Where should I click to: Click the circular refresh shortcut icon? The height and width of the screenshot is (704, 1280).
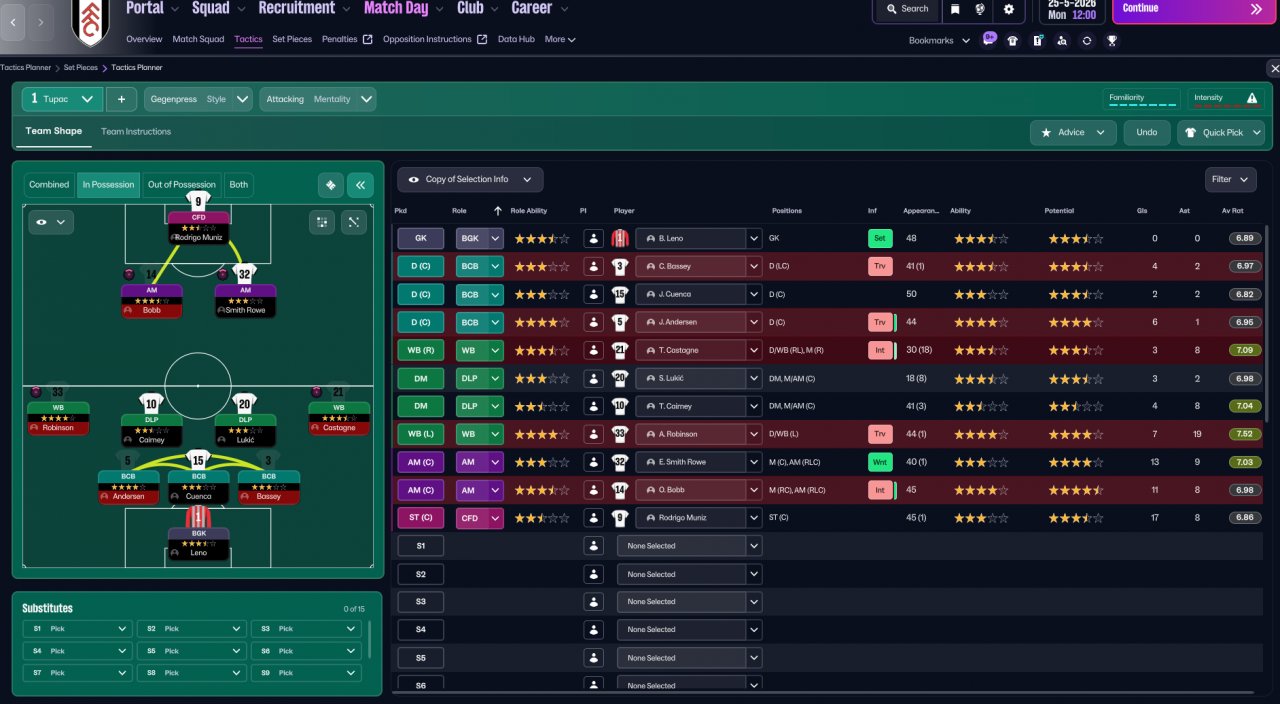pyautogui.click(x=1087, y=41)
